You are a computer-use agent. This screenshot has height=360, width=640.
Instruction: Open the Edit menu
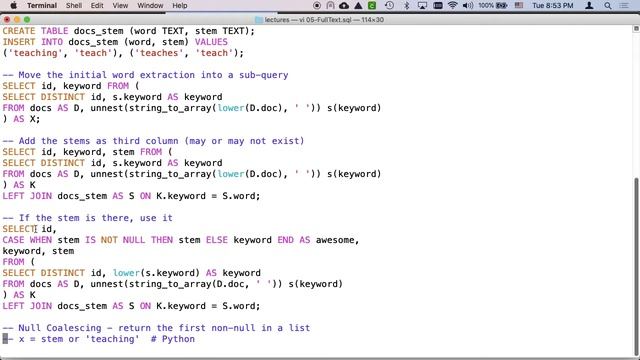click(x=97, y=5)
